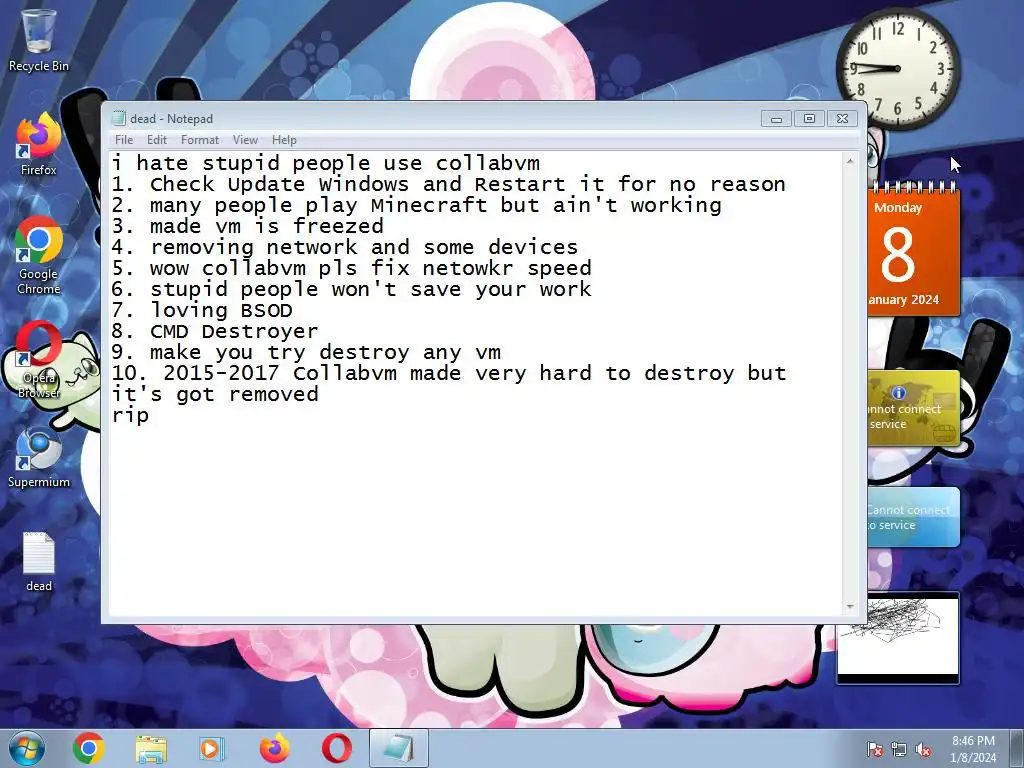Launch Chrome from the taskbar
The width and height of the screenshot is (1024, 768).
[89, 748]
